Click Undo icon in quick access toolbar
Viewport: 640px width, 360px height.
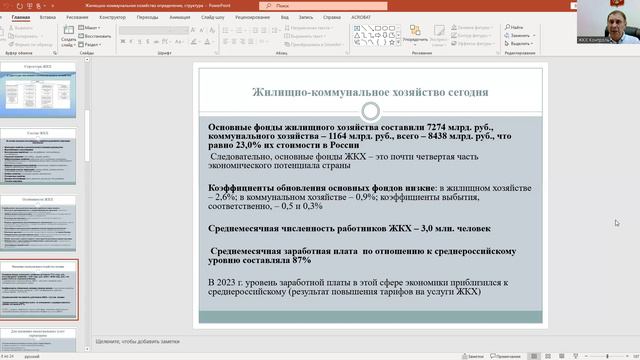7,6
